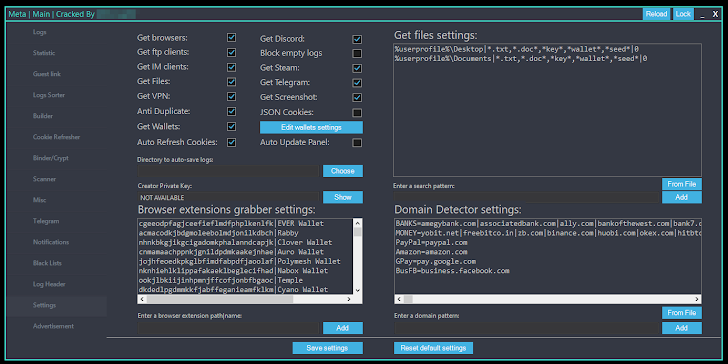Click Choose for auto-save logs directory
The width and height of the screenshot is (728, 364).
[x=343, y=171]
